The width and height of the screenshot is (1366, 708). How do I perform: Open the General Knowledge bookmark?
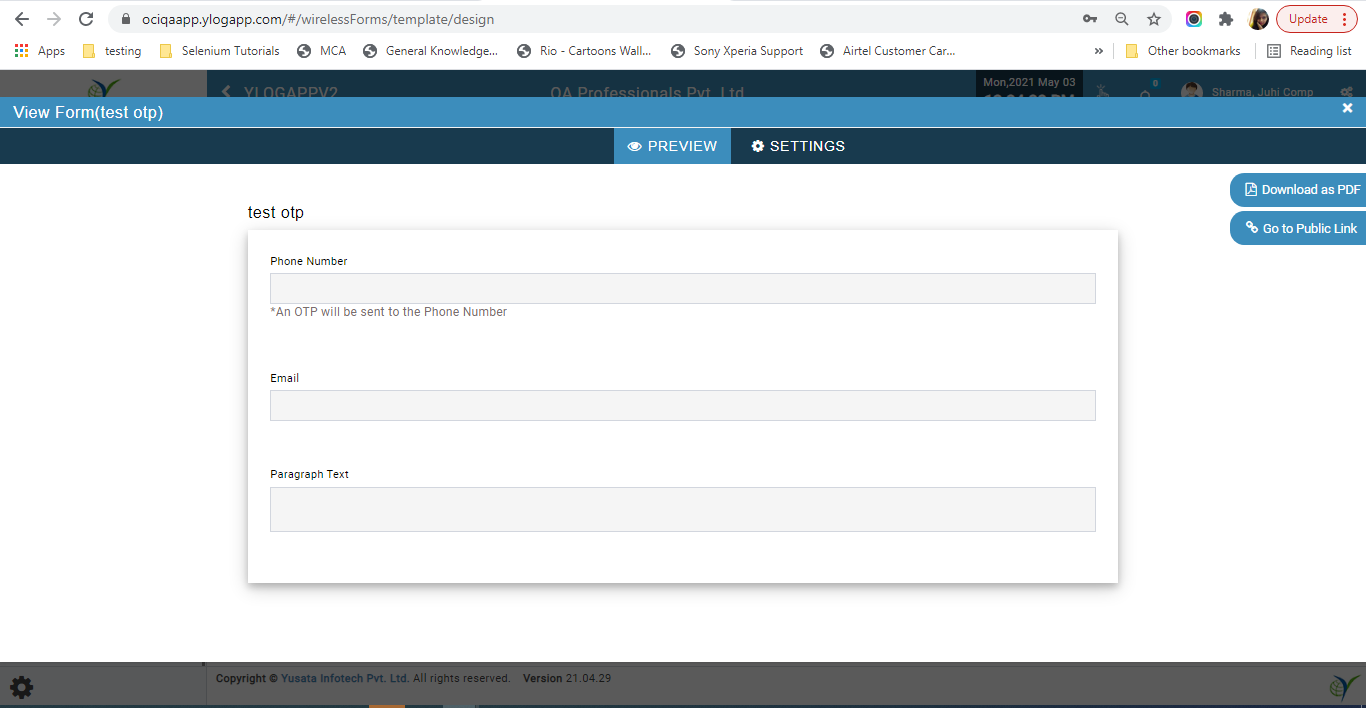(430, 51)
